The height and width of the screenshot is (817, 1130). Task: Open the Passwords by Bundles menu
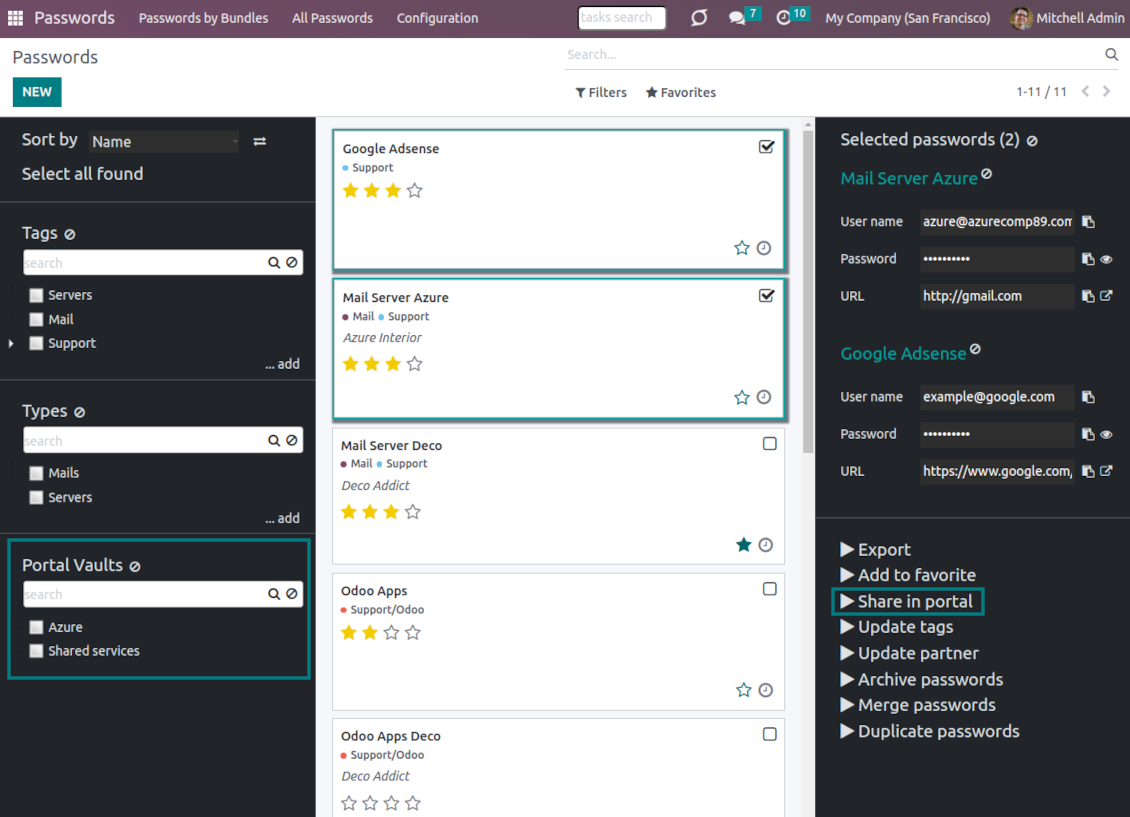[203, 18]
